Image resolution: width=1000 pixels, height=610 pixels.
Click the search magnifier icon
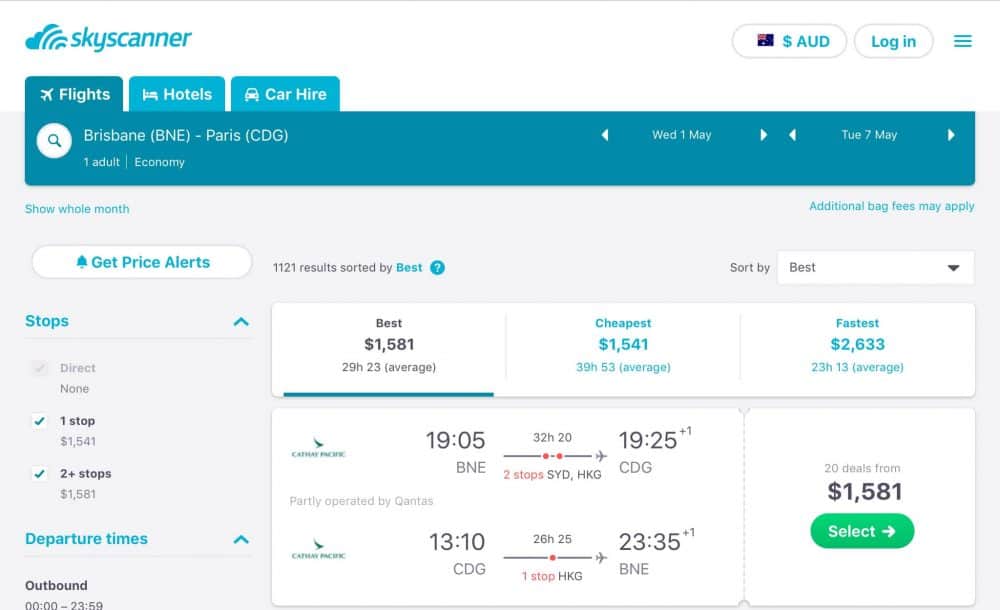point(54,140)
